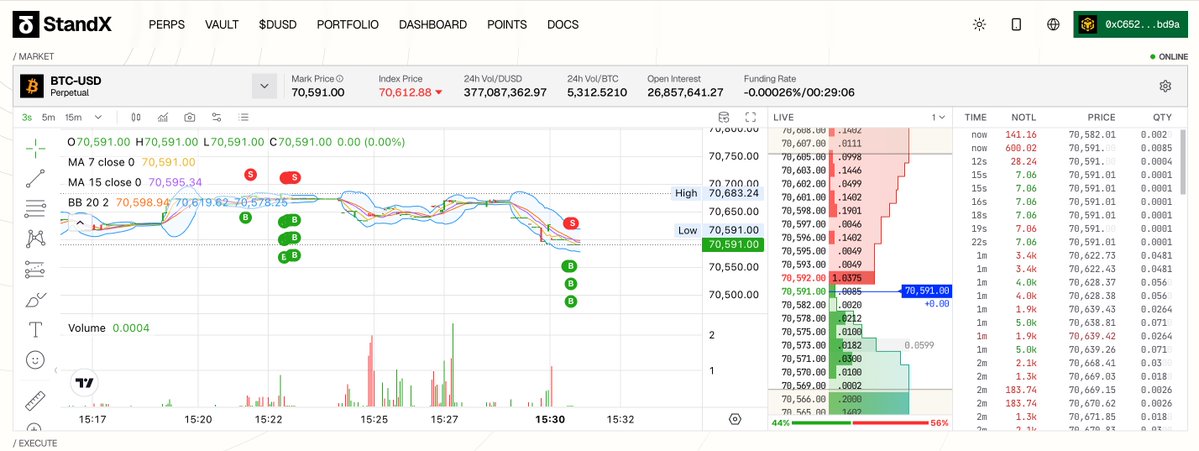Select the brush drawing tool
The height and width of the screenshot is (451, 1199).
pyautogui.click(x=36, y=299)
